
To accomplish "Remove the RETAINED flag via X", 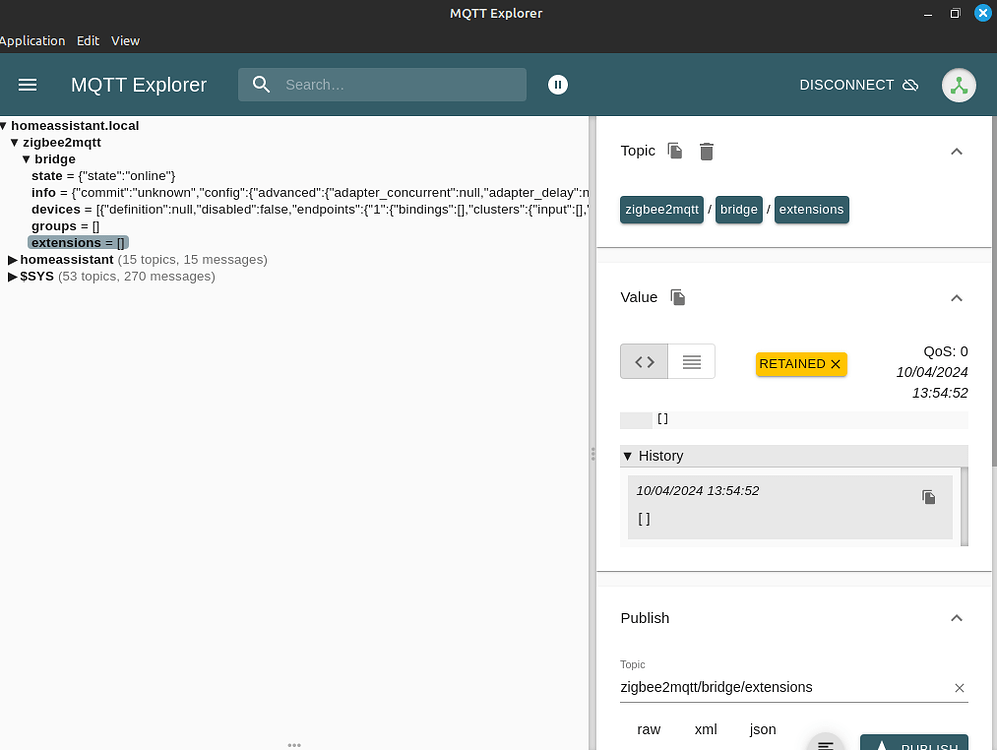I will click(835, 364).
